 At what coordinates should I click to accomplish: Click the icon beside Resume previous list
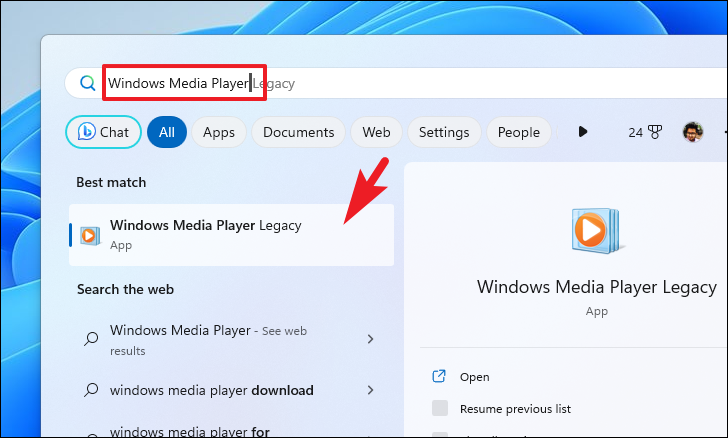(440, 408)
